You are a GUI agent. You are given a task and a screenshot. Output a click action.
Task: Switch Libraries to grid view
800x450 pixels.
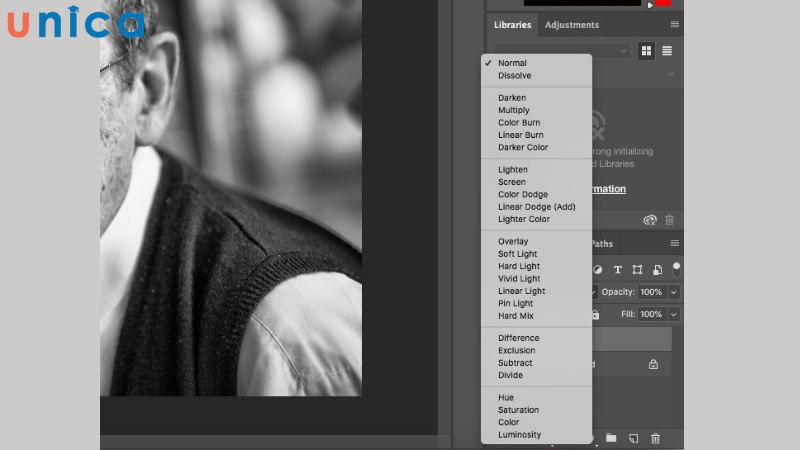click(647, 50)
